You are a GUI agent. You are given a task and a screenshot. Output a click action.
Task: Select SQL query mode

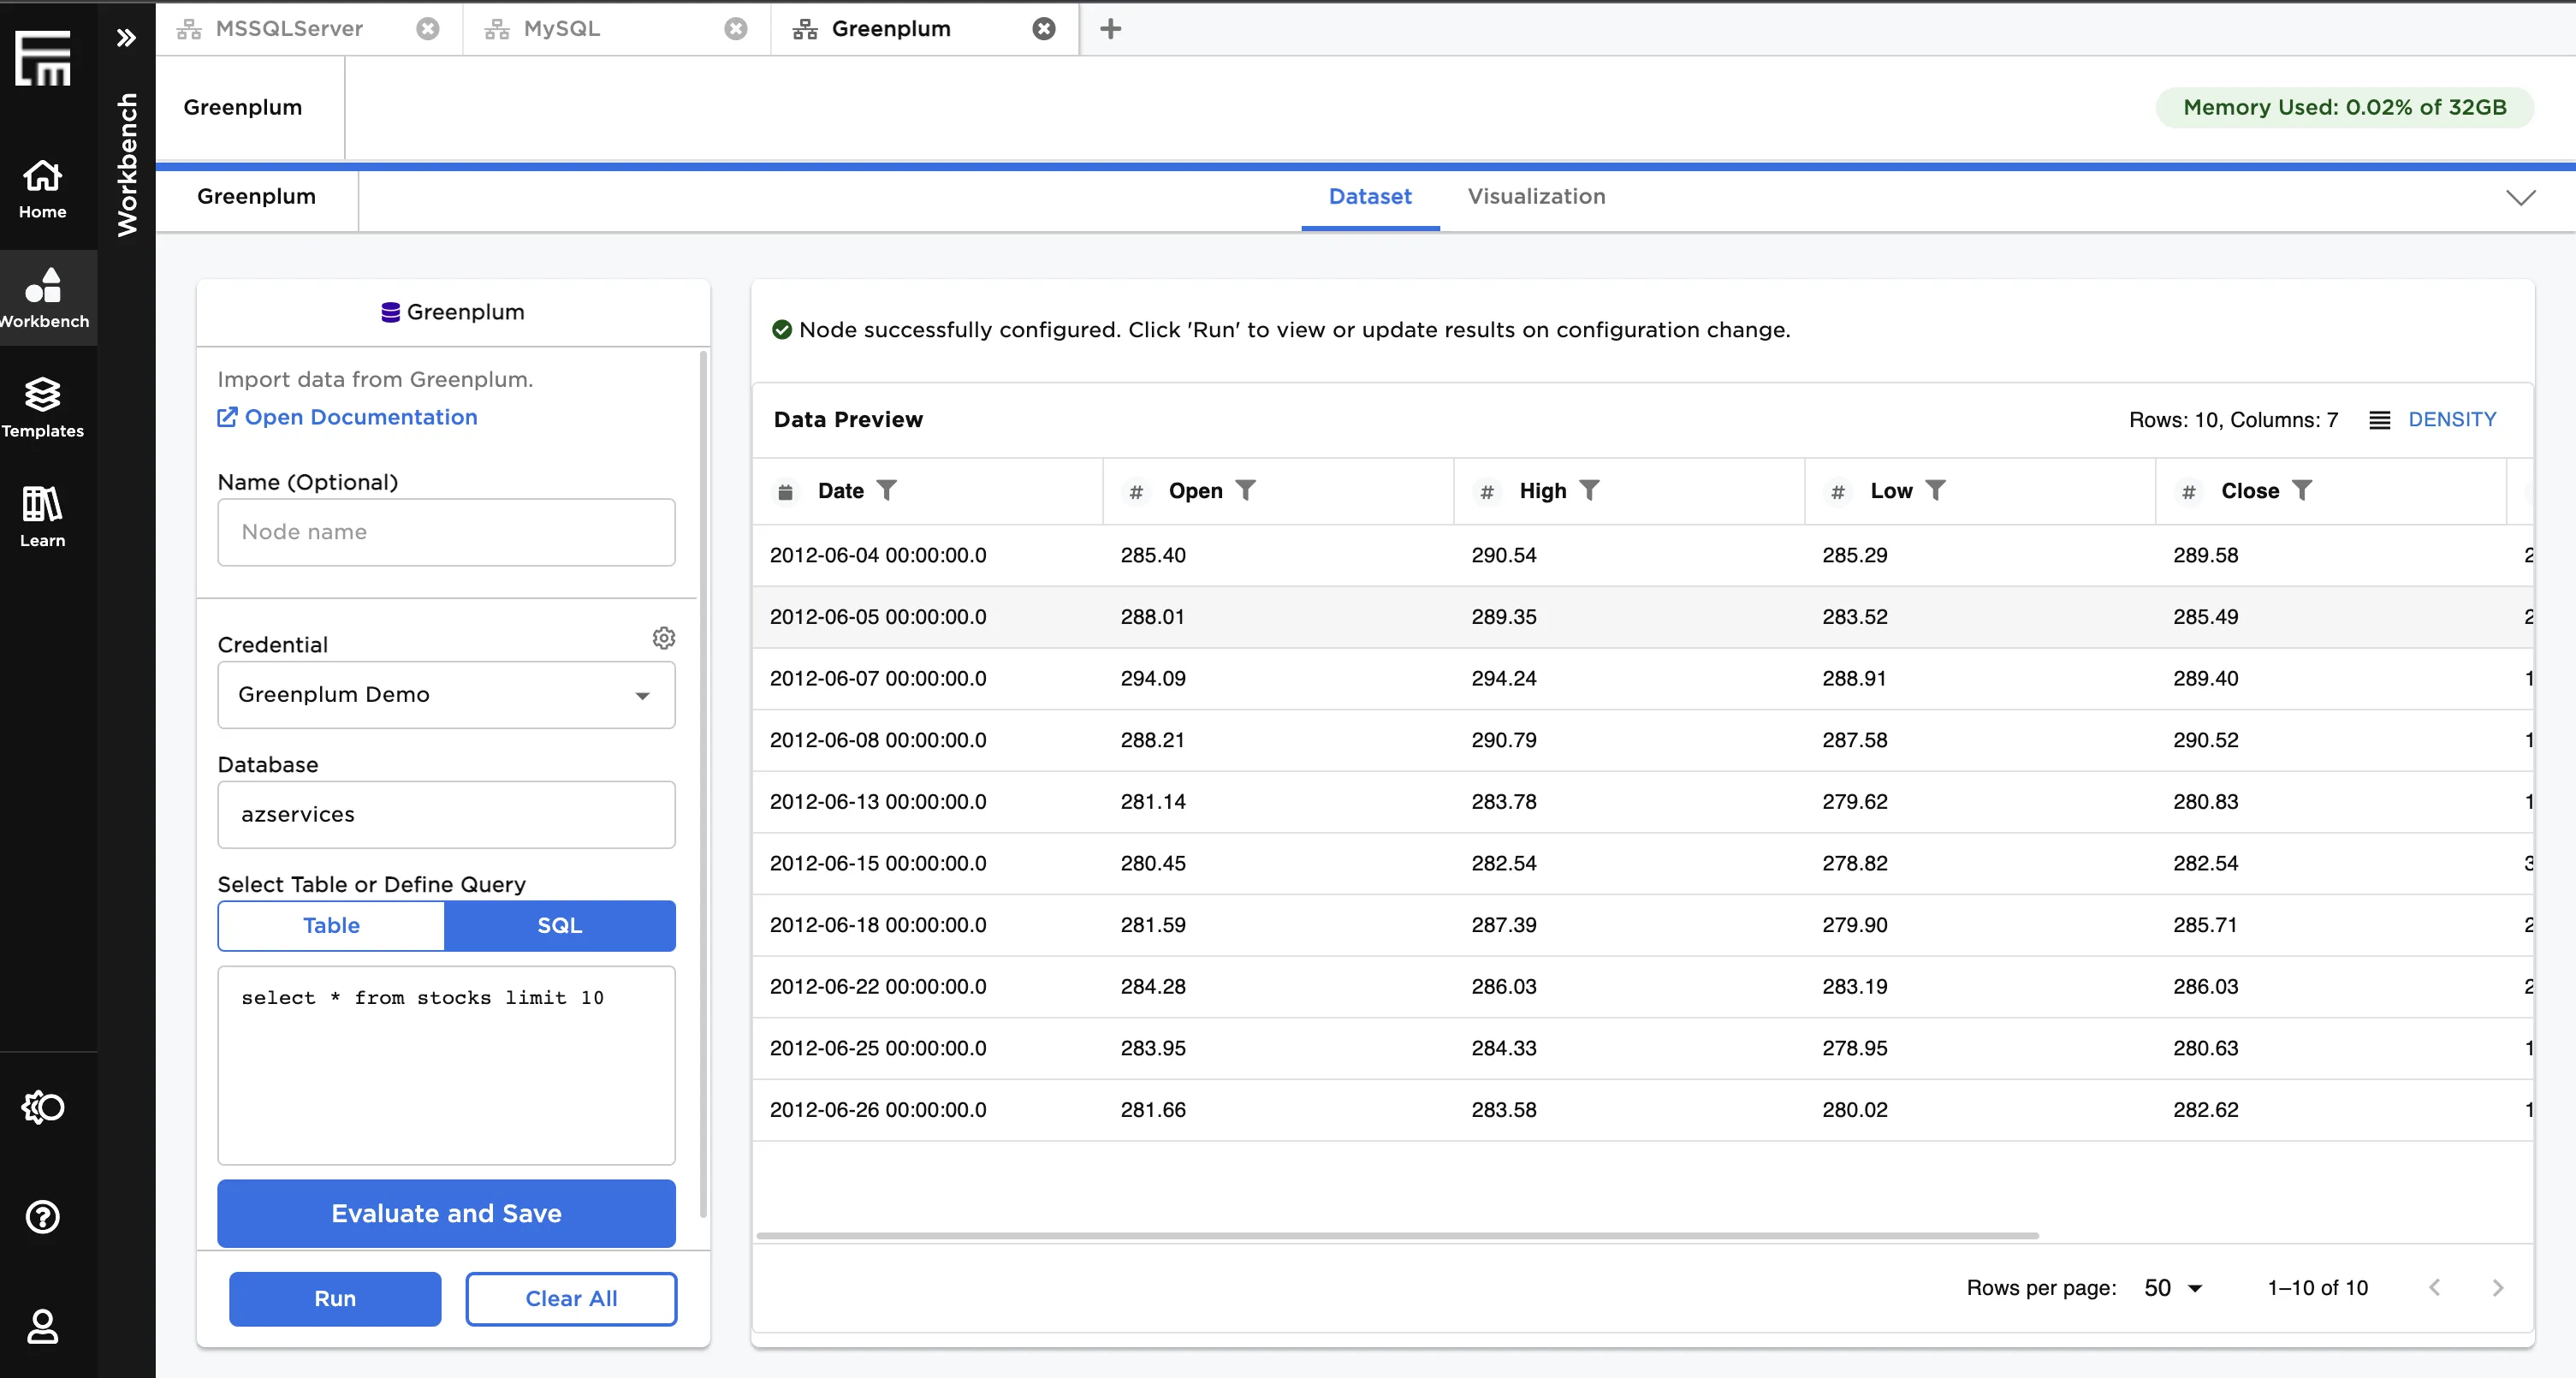[x=559, y=925]
